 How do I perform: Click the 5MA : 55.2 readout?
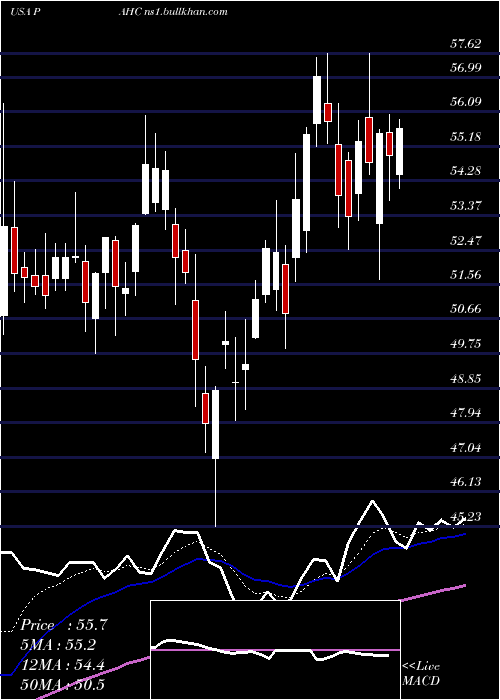[58, 645]
